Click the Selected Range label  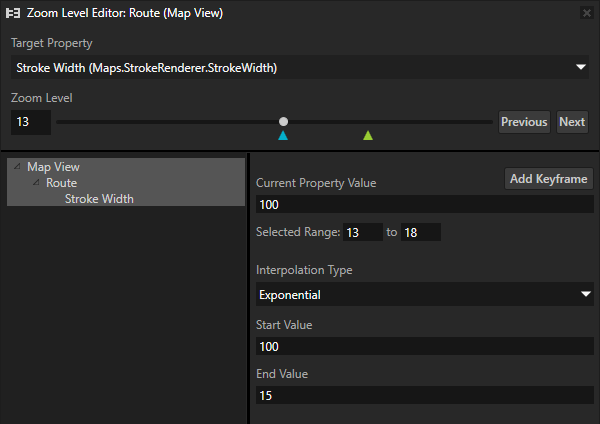tap(298, 232)
